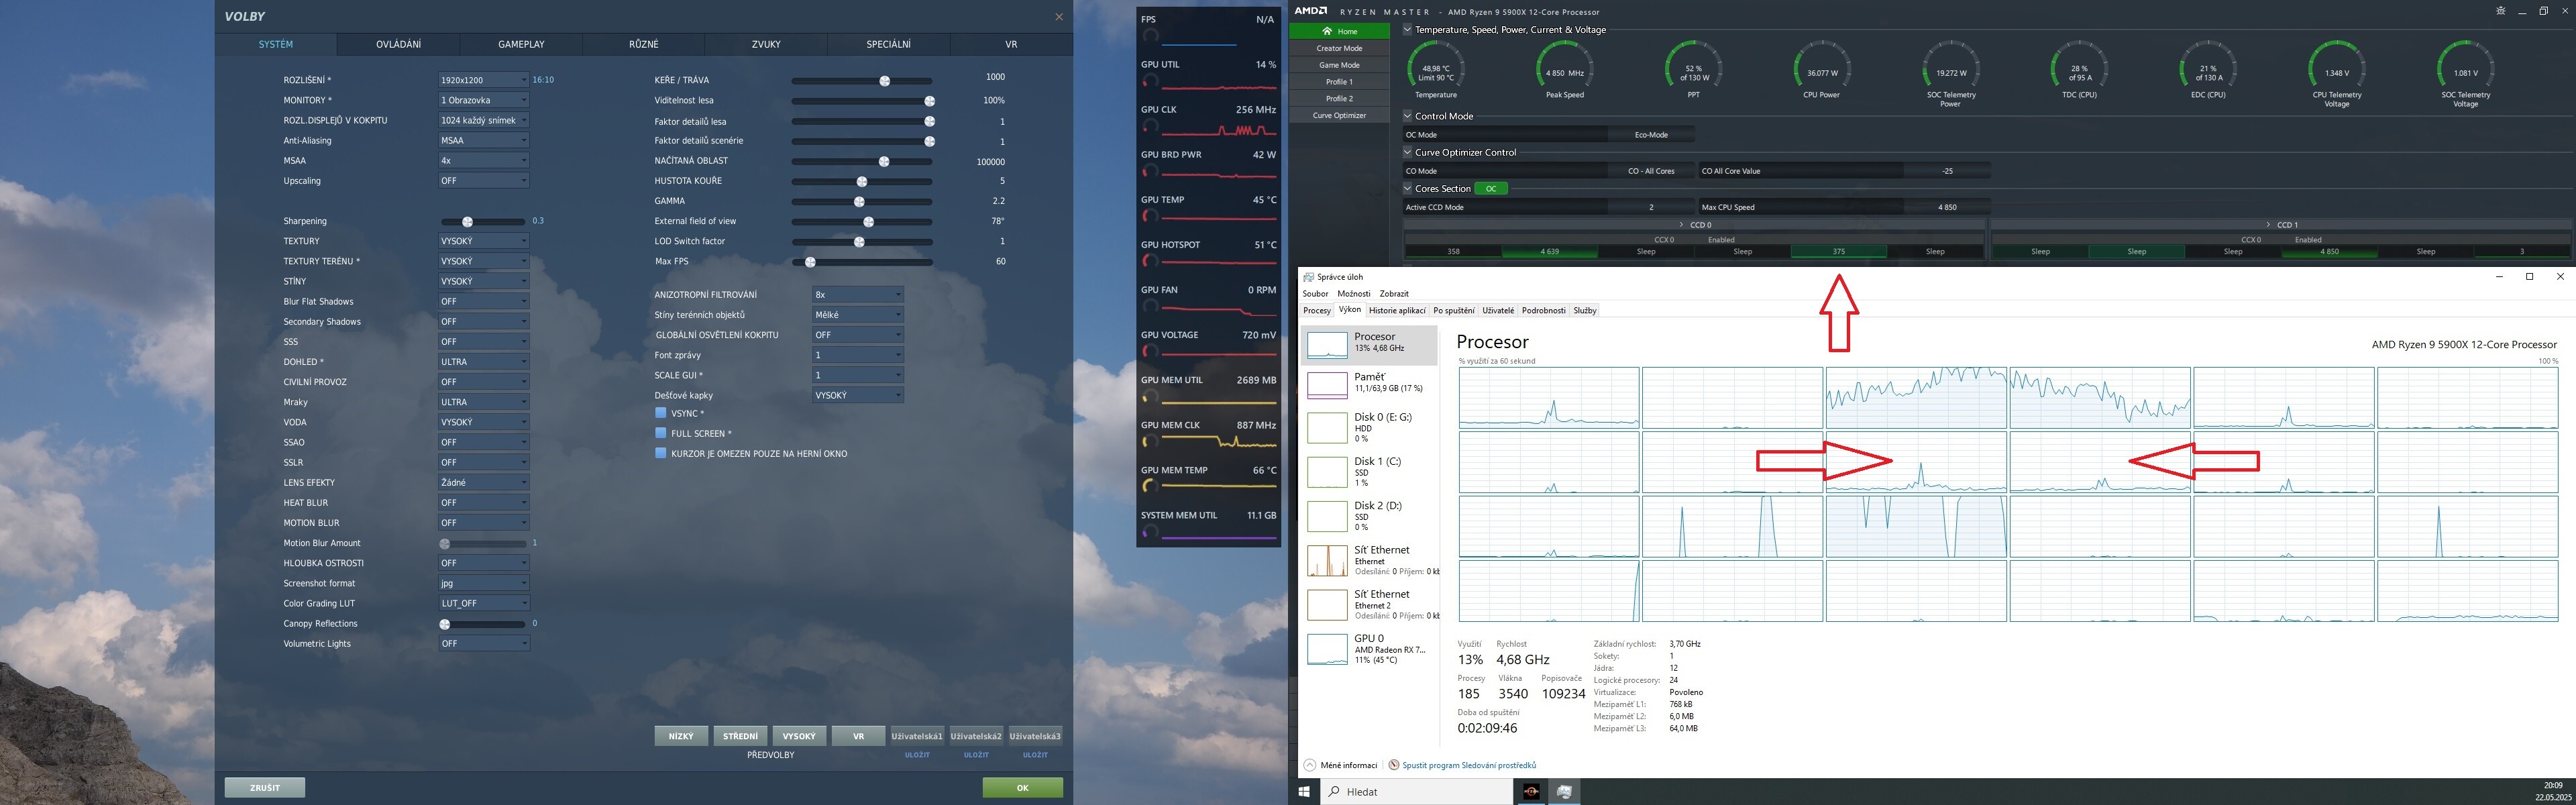Adjust the GAMMA slider

click(x=862, y=202)
